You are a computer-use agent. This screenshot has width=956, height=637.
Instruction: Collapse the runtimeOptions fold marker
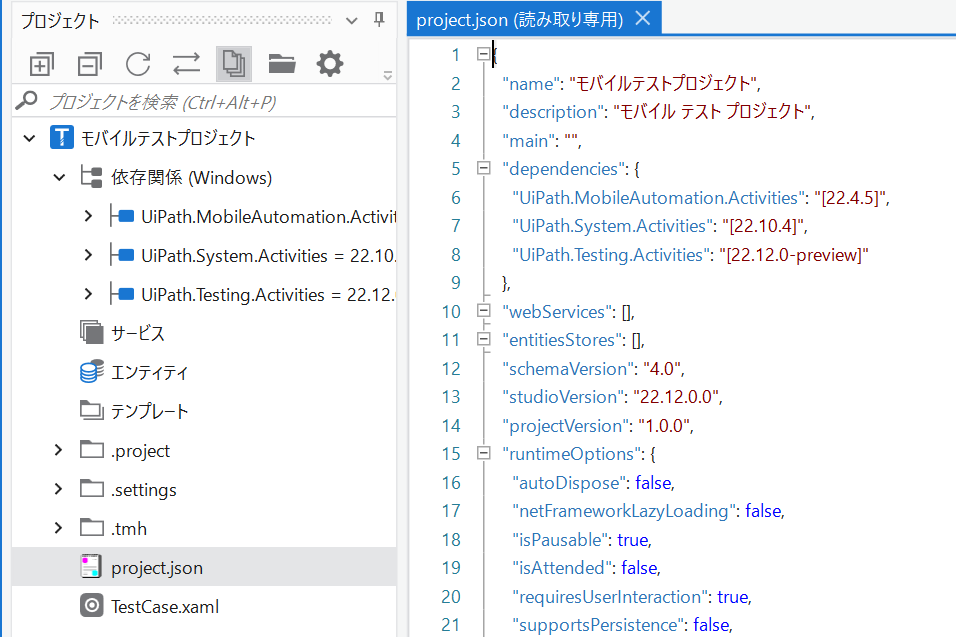(x=483, y=453)
